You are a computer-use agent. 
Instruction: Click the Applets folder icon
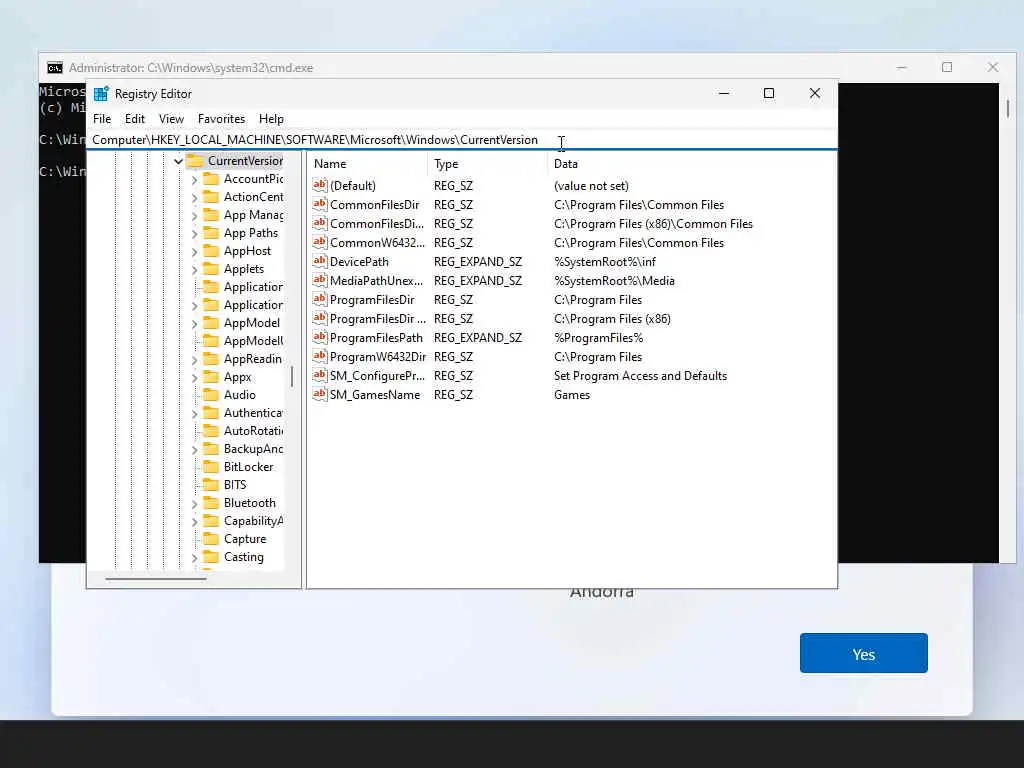click(211, 268)
